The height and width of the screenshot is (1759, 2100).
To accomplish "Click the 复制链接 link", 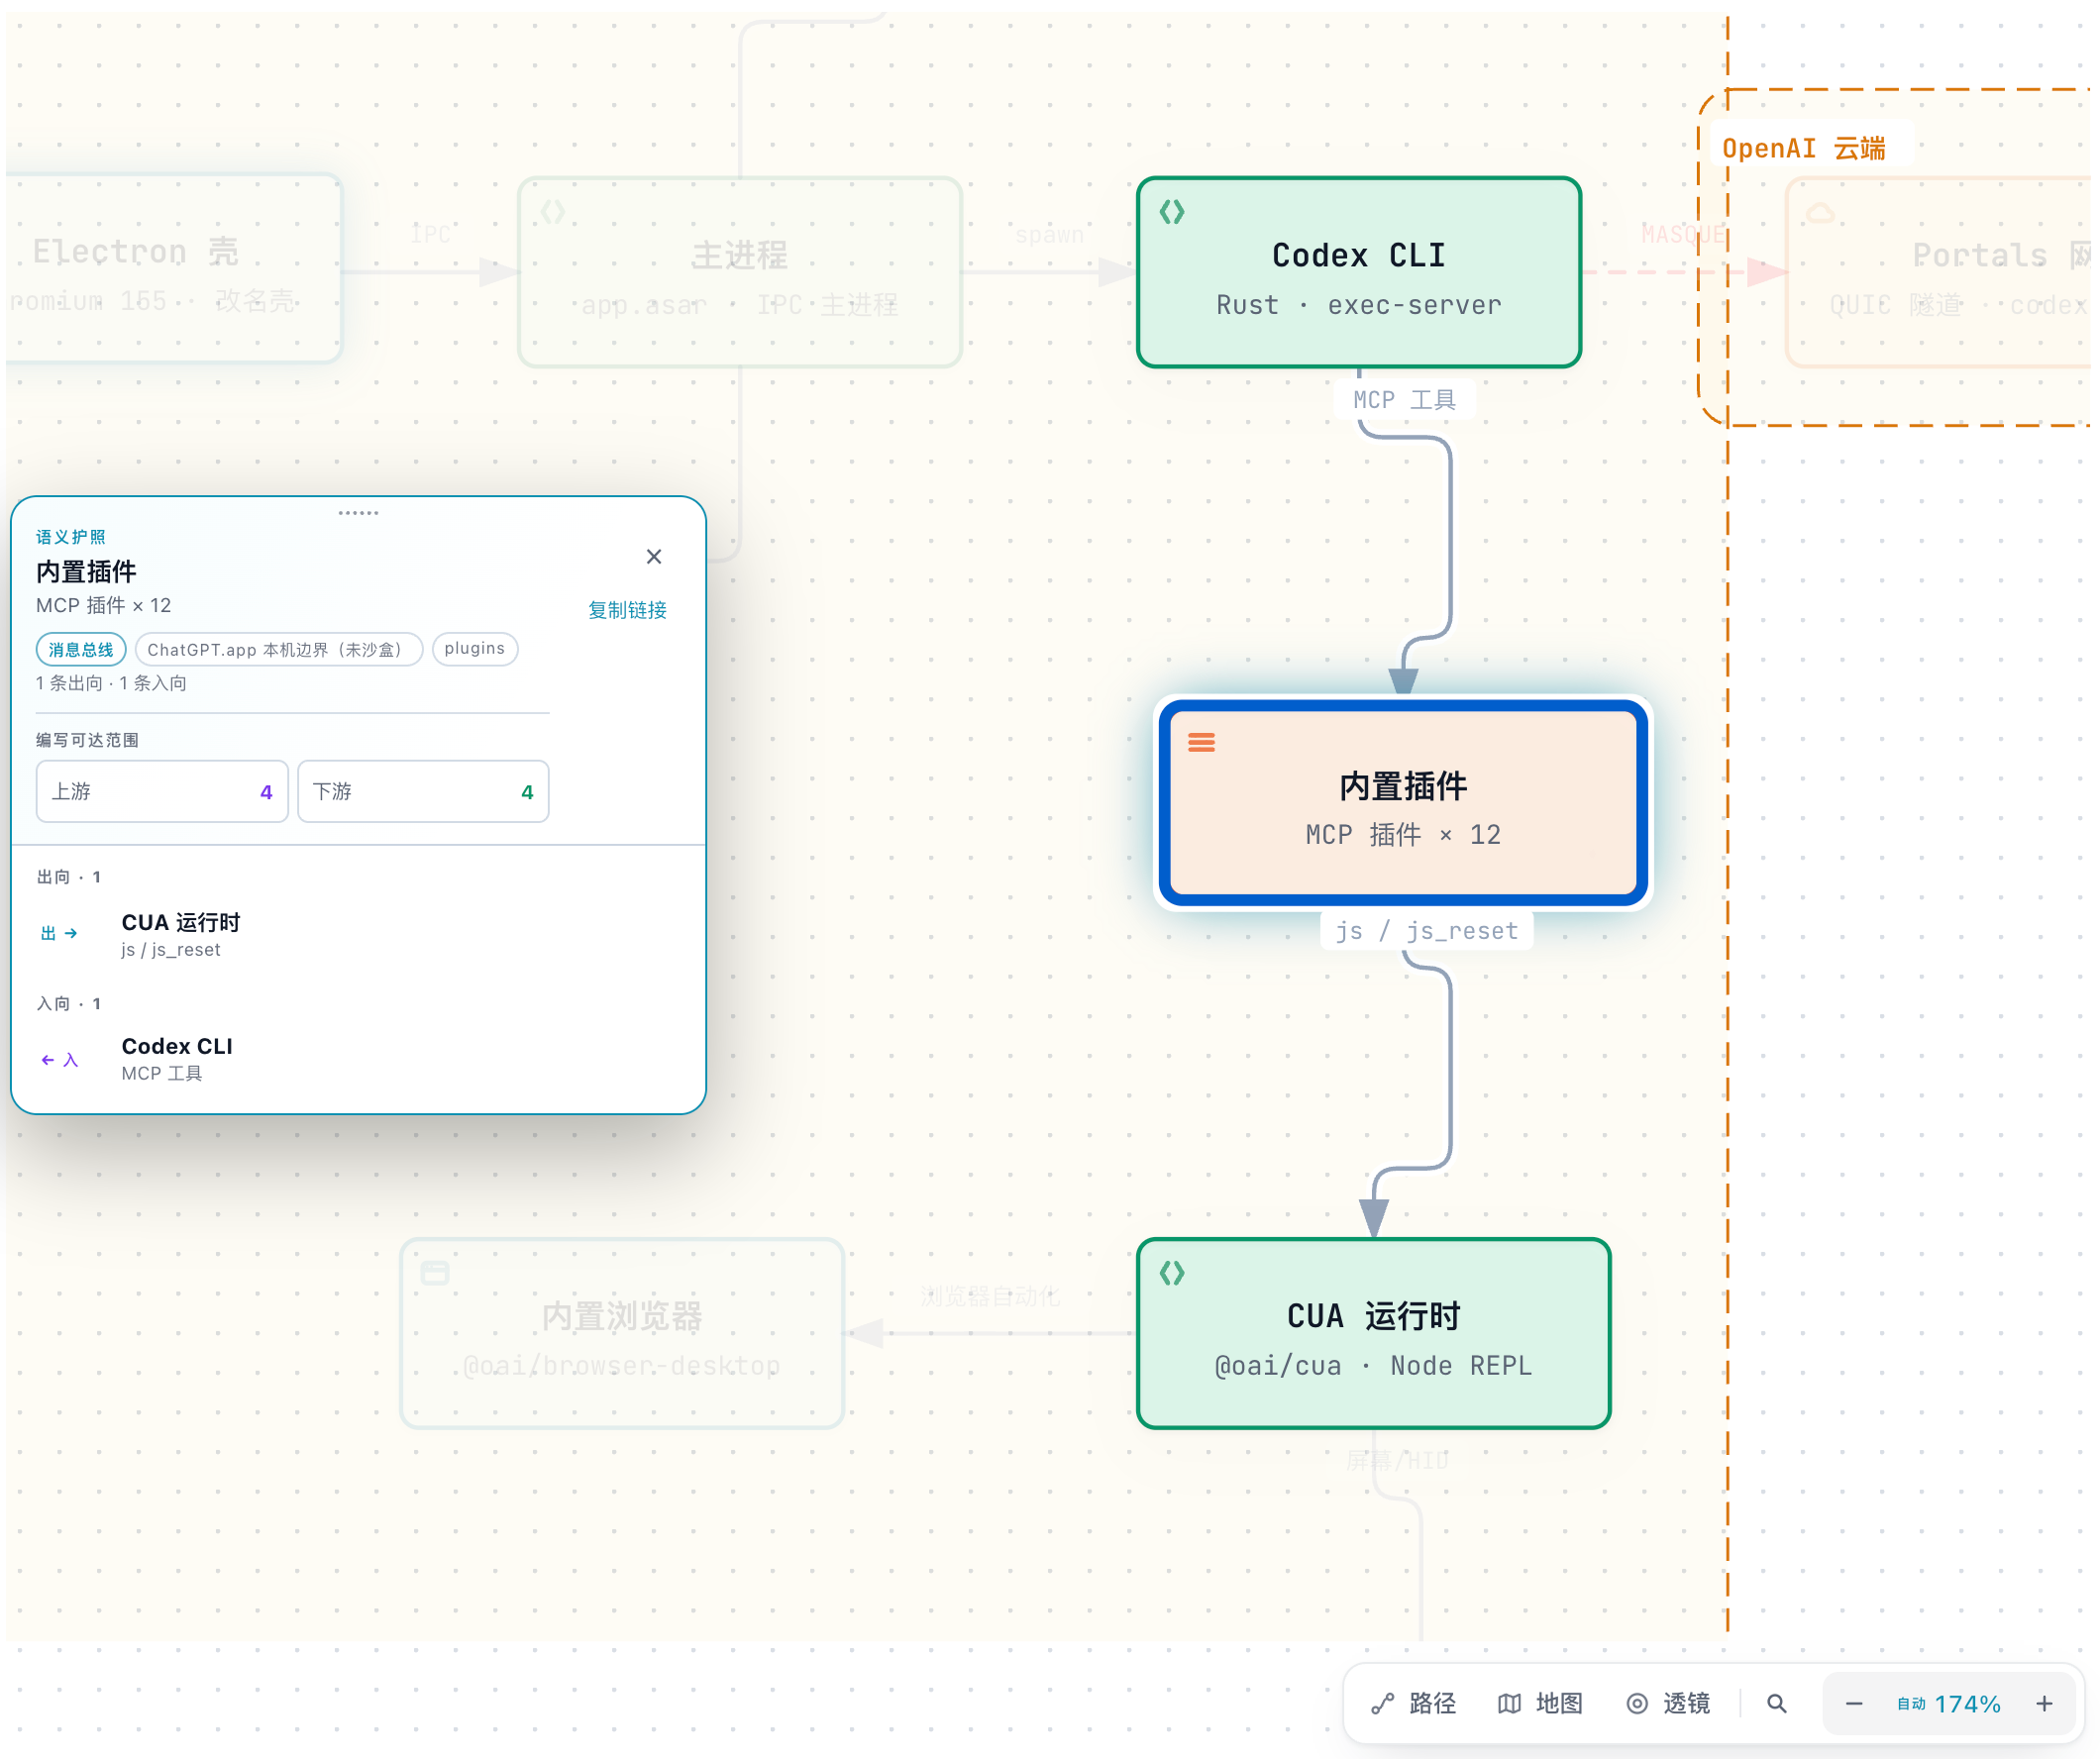I will [x=627, y=610].
